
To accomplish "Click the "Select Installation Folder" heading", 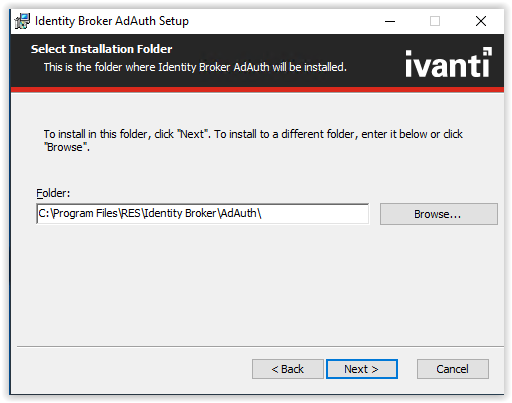I will point(101,49).
